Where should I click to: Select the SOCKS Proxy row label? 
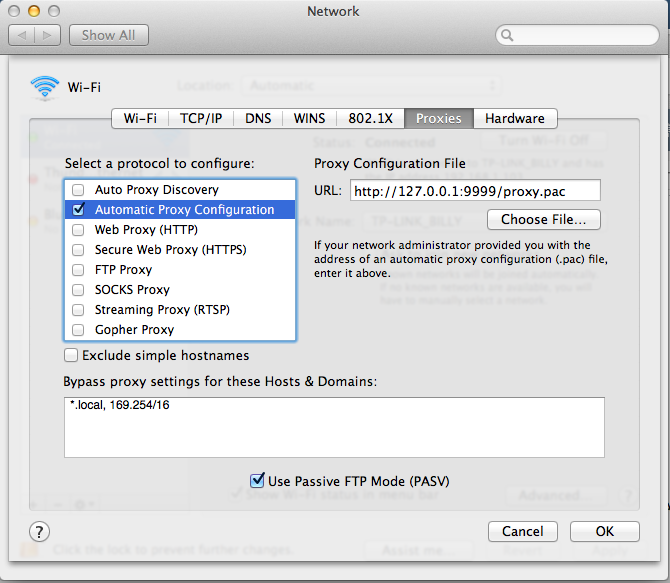[x=132, y=290]
